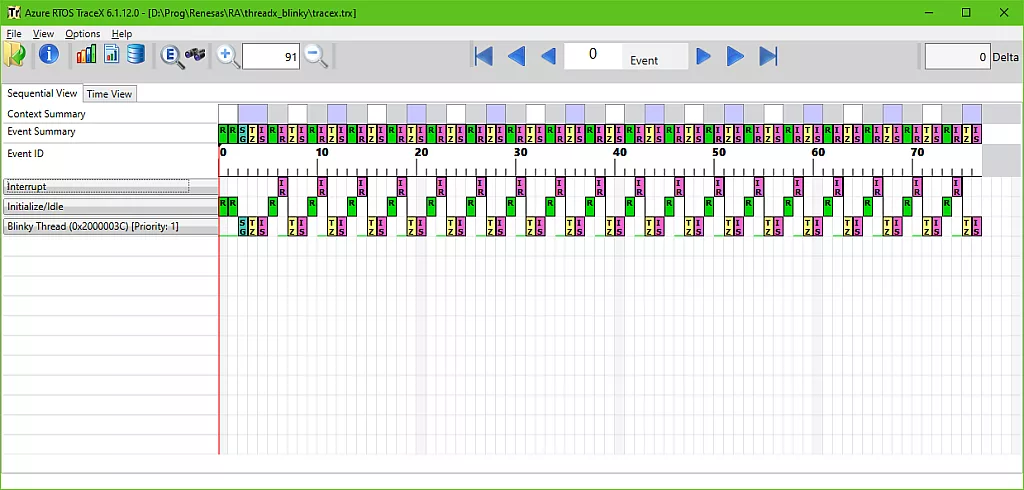Open event search magnifier with E icon
The width and height of the screenshot is (1024, 490).
[x=171, y=56]
